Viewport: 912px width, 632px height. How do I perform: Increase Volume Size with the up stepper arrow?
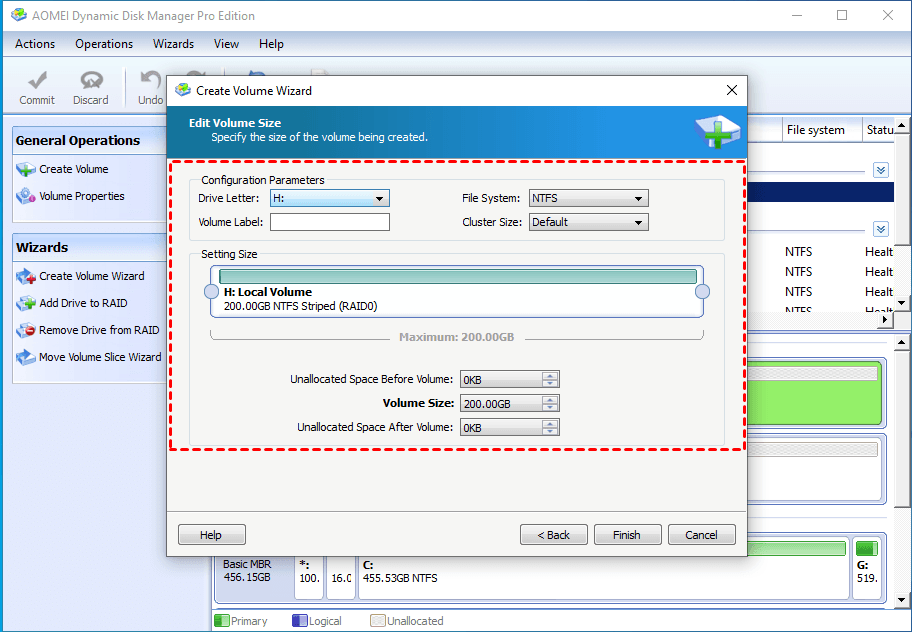[550, 399]
